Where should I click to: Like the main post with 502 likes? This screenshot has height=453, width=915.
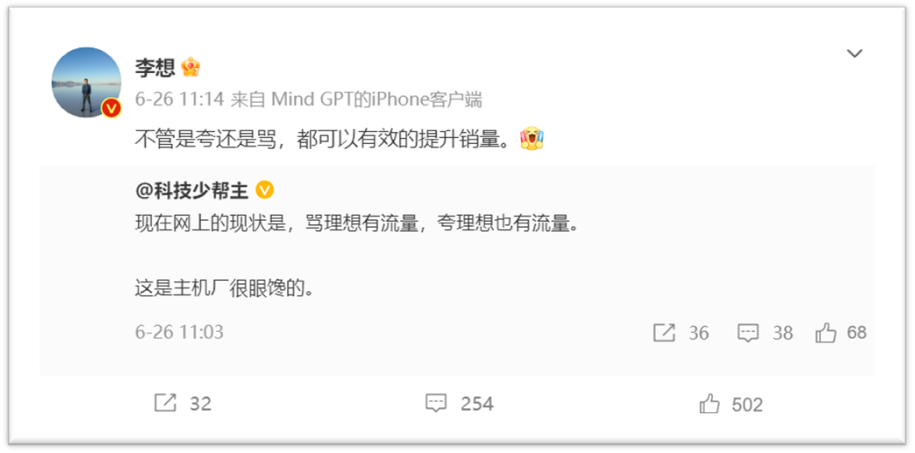[x=731, y=404]
